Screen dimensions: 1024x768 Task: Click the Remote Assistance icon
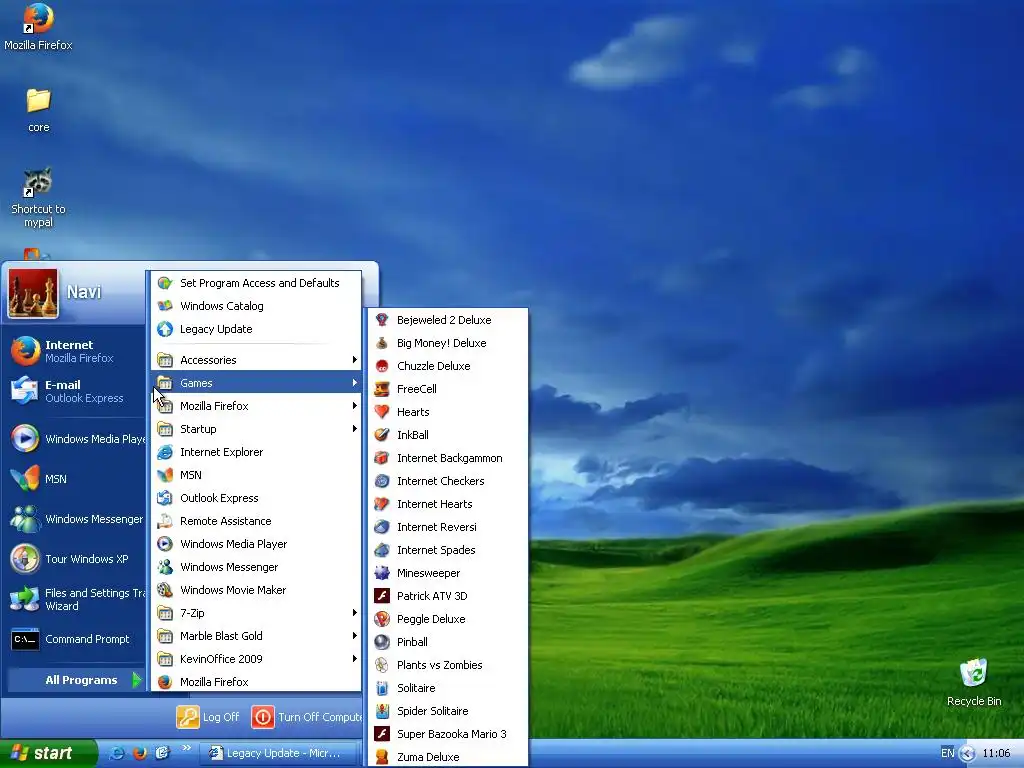(x=165, y=520)
